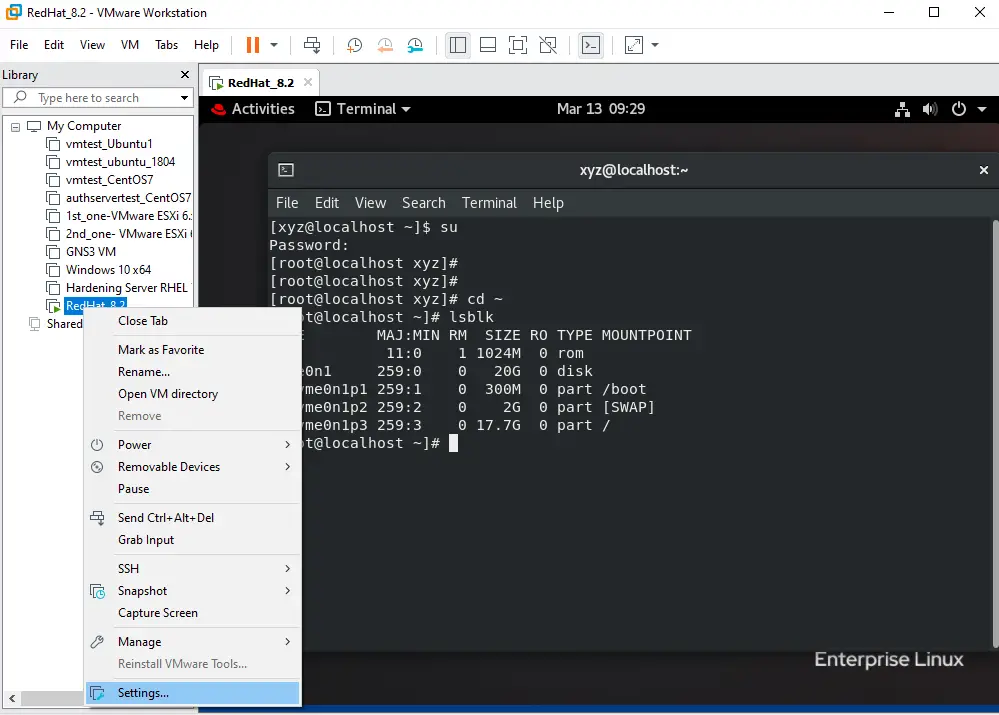This screenshot has height=715, width=999.
Task: Choose Send Ctrl+Alt+Del in context menu
Action: point(192,518)
